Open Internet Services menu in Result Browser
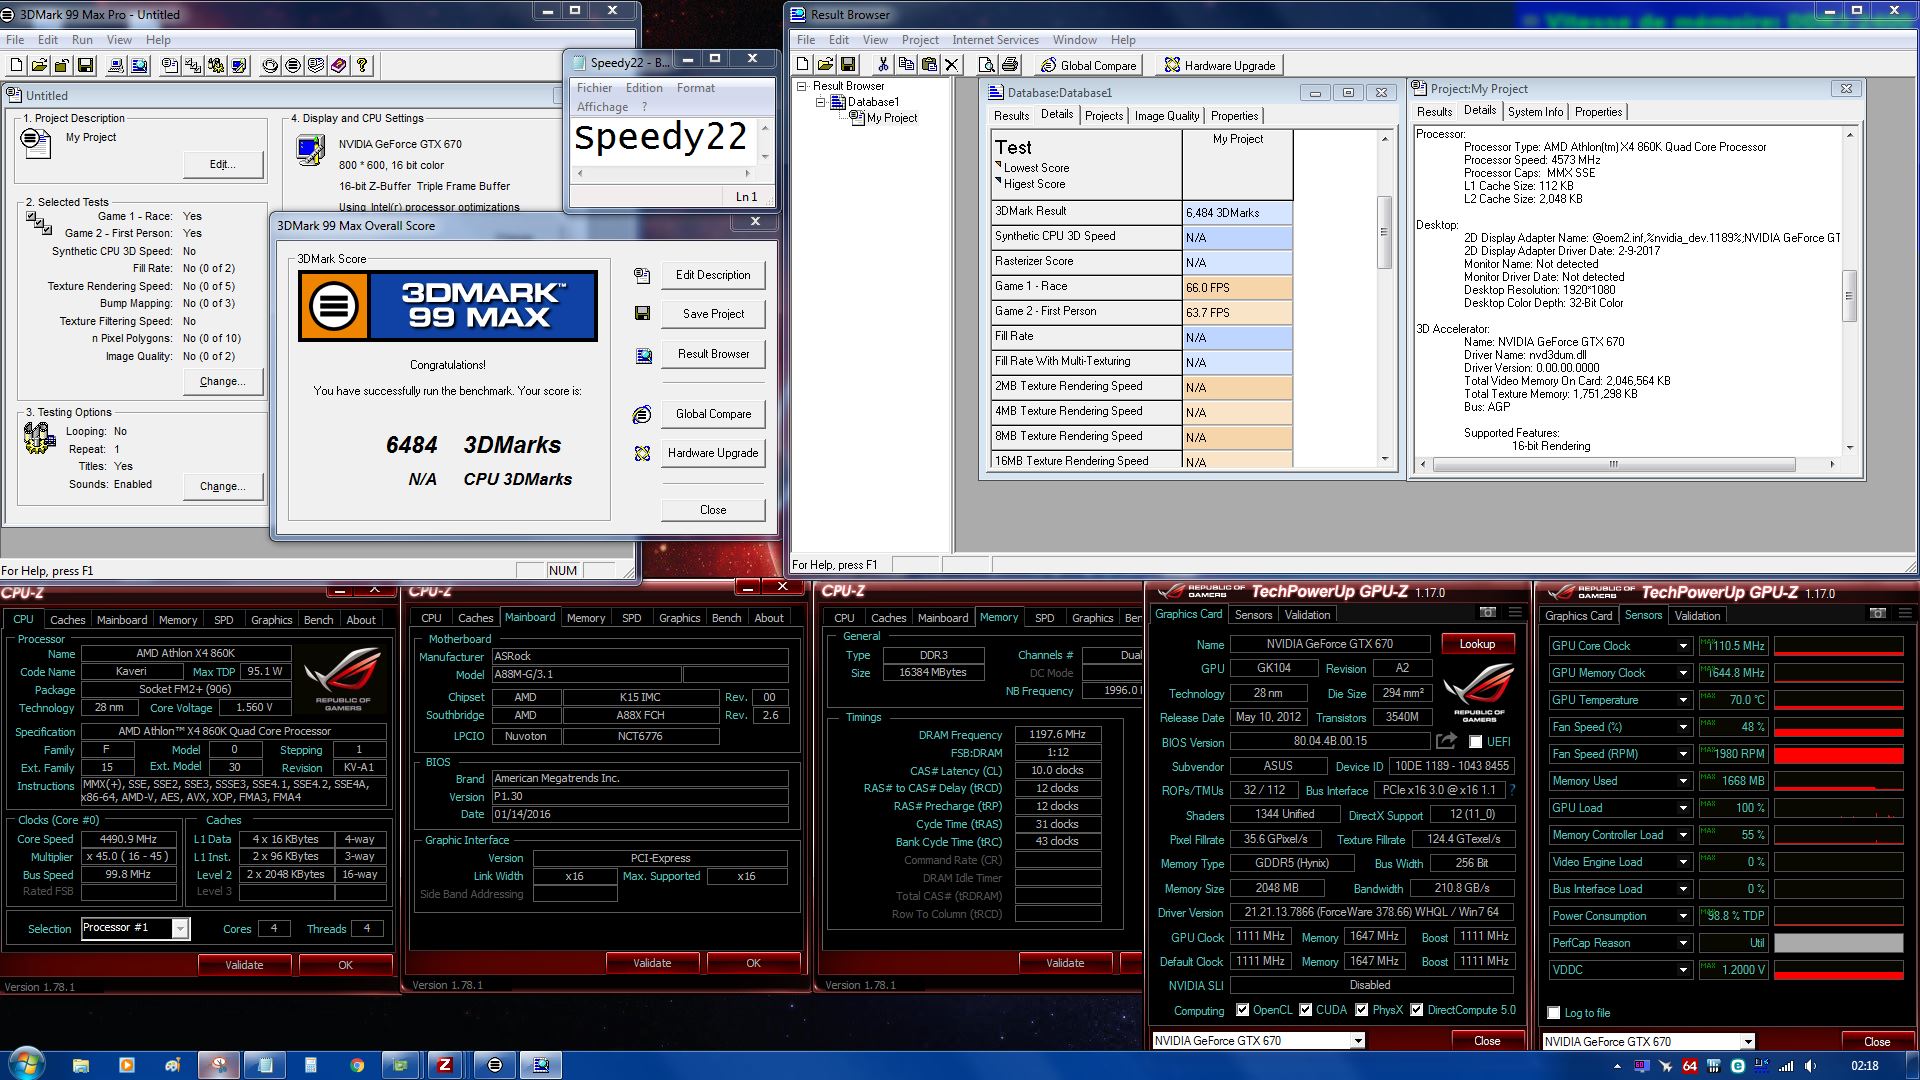 tap(995, 40)
